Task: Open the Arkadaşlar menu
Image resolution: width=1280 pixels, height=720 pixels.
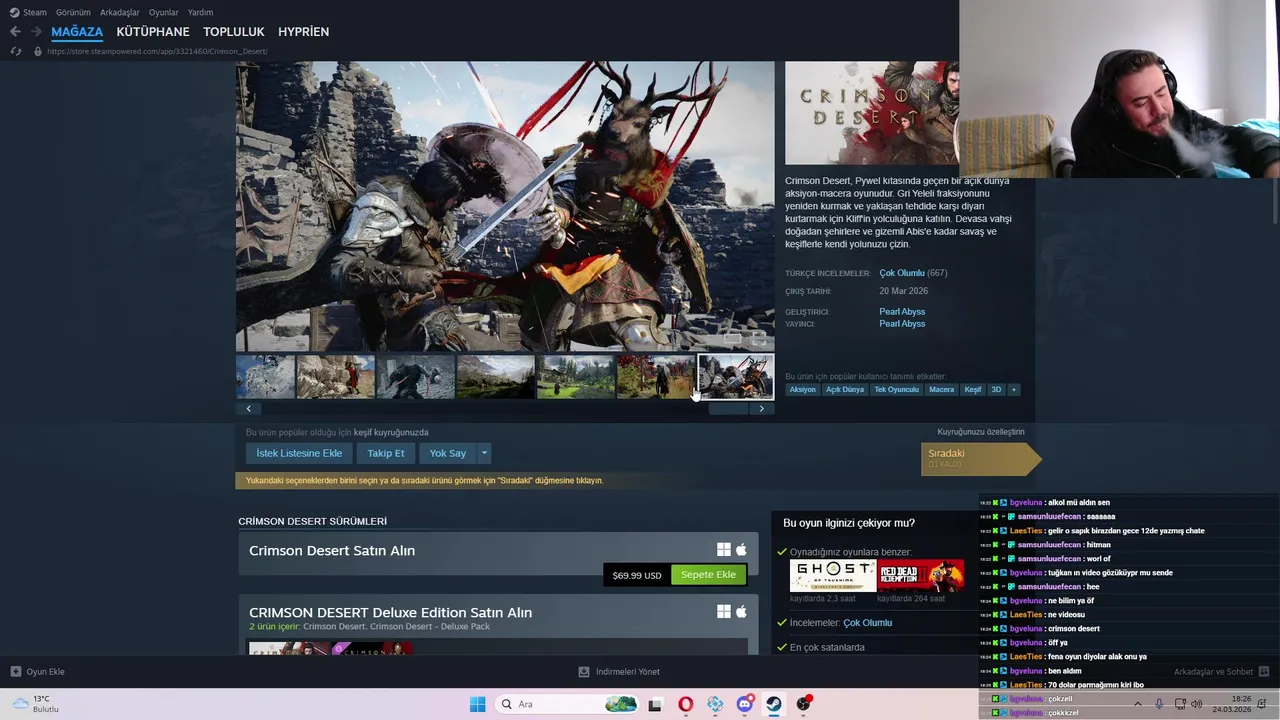Action: coord(120,12)
